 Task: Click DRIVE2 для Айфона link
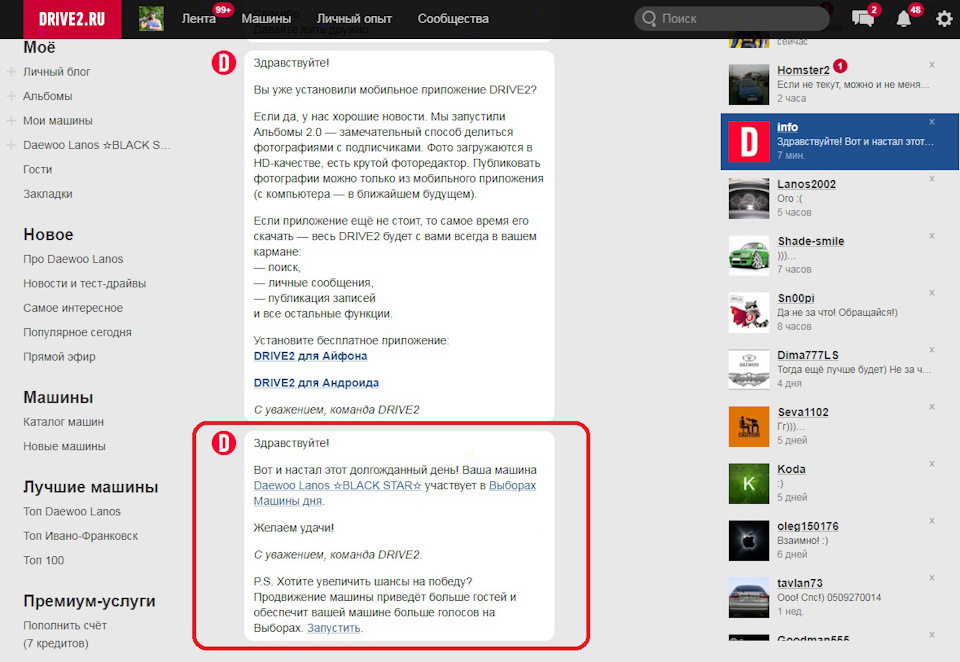pos(310,356)
